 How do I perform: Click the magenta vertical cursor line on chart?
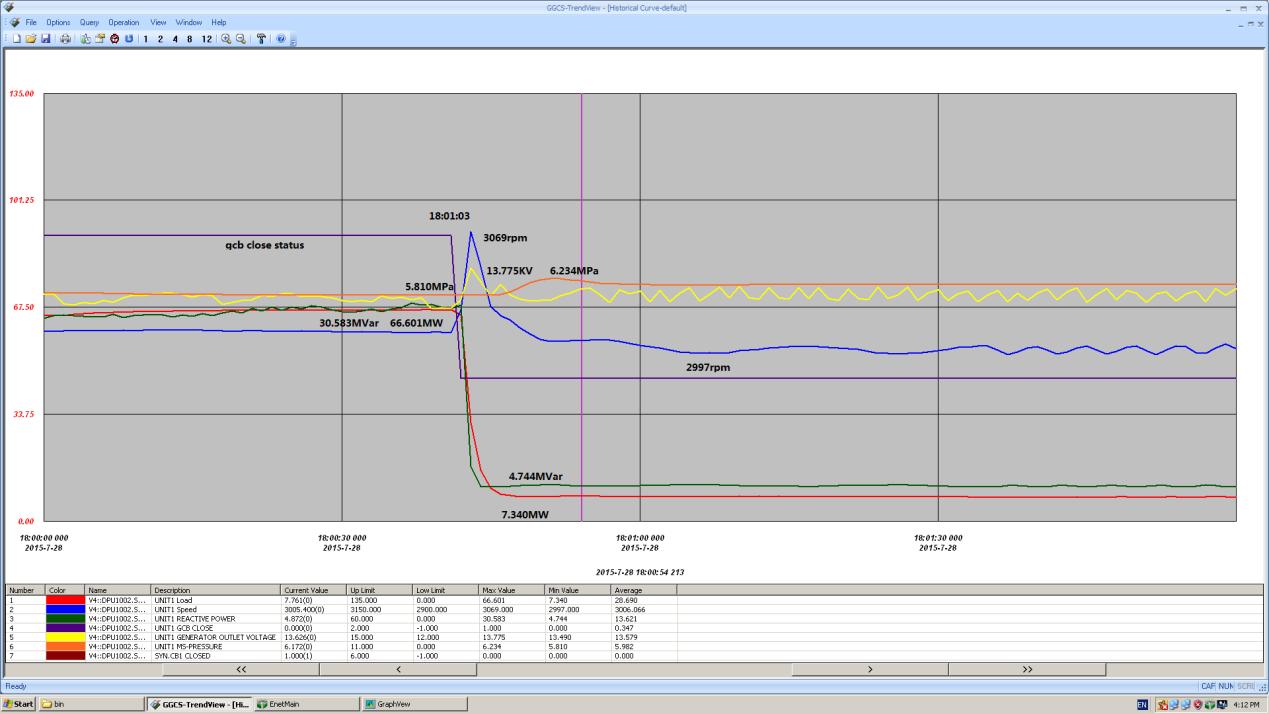581,307
